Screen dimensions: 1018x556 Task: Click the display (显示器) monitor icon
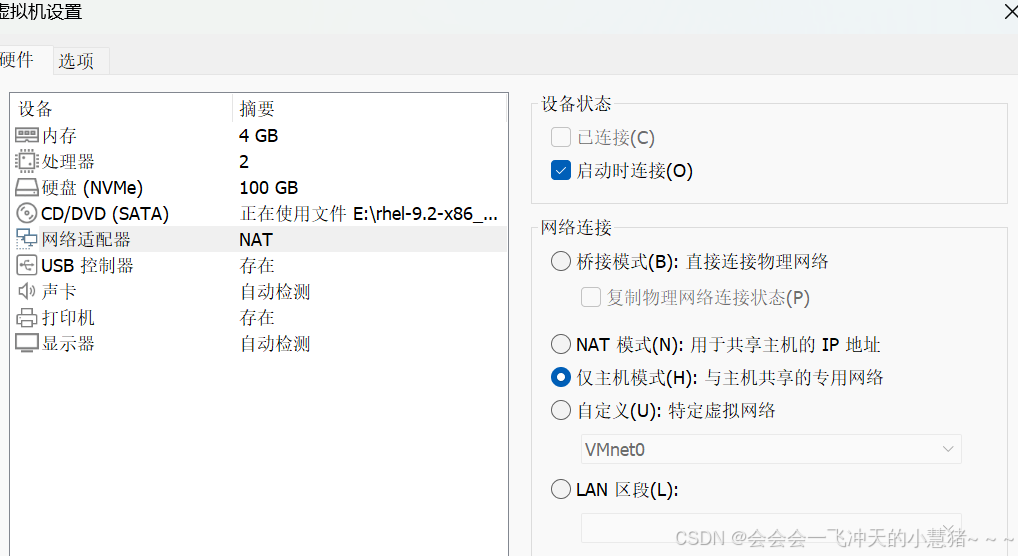[x=27, y=343]
